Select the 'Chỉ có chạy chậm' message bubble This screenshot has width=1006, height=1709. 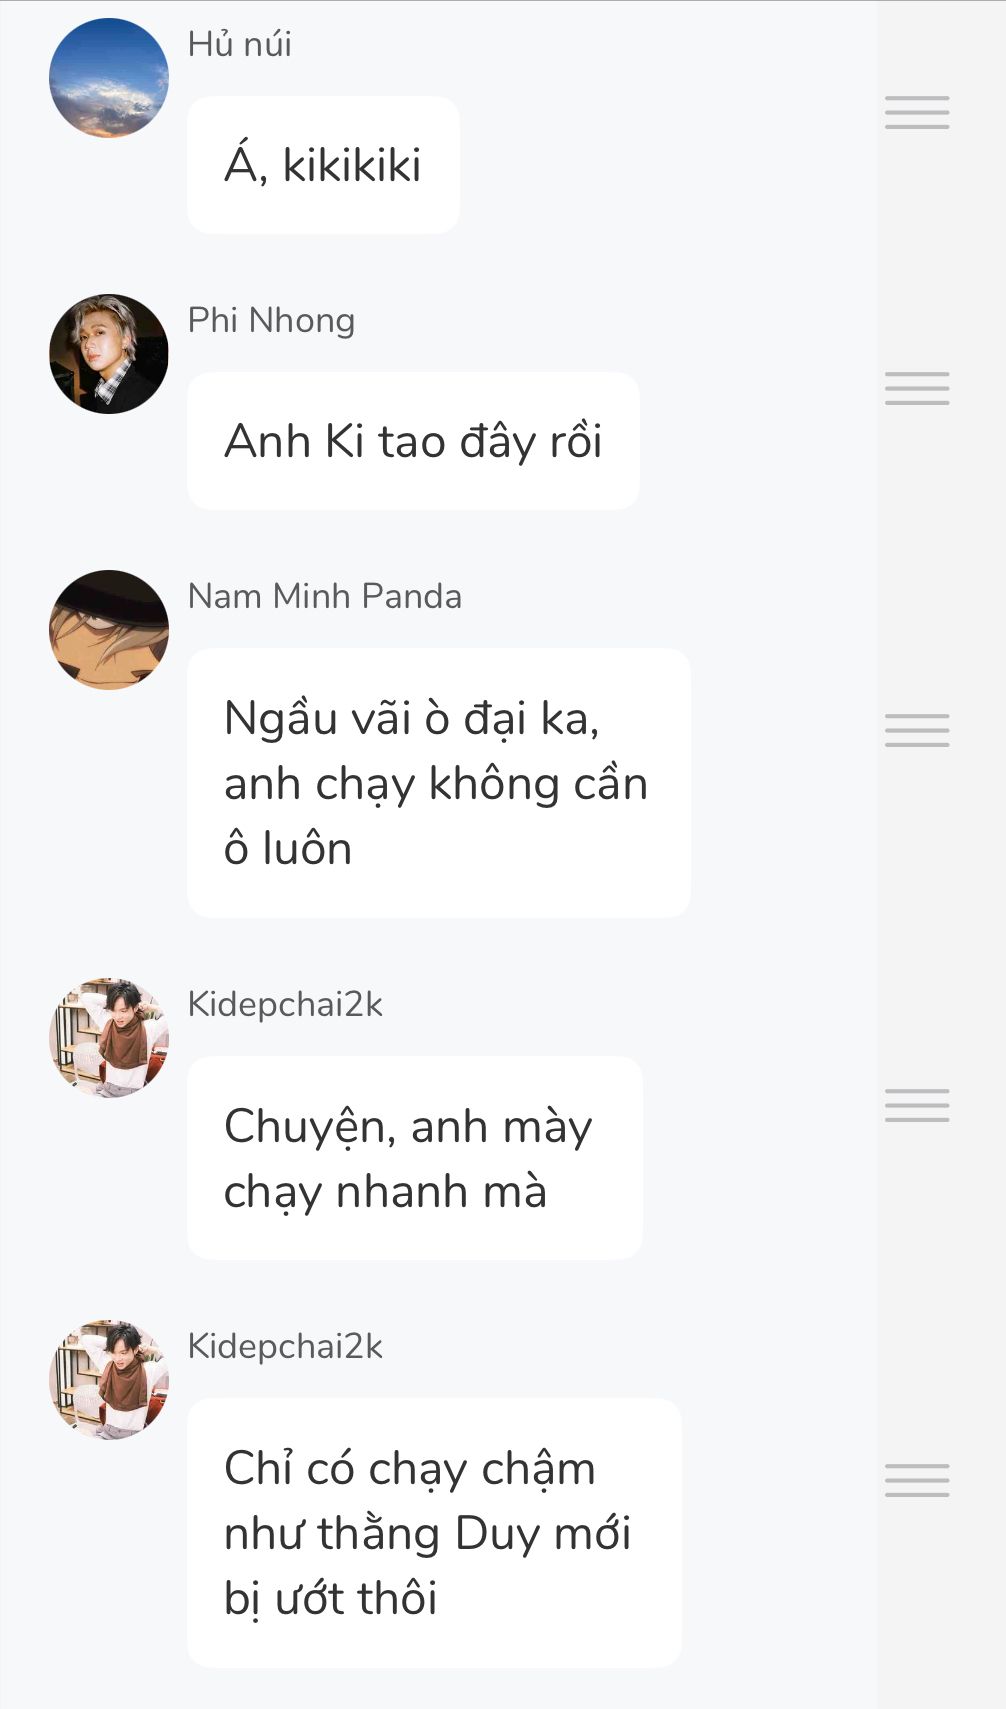pos(434,1533)
